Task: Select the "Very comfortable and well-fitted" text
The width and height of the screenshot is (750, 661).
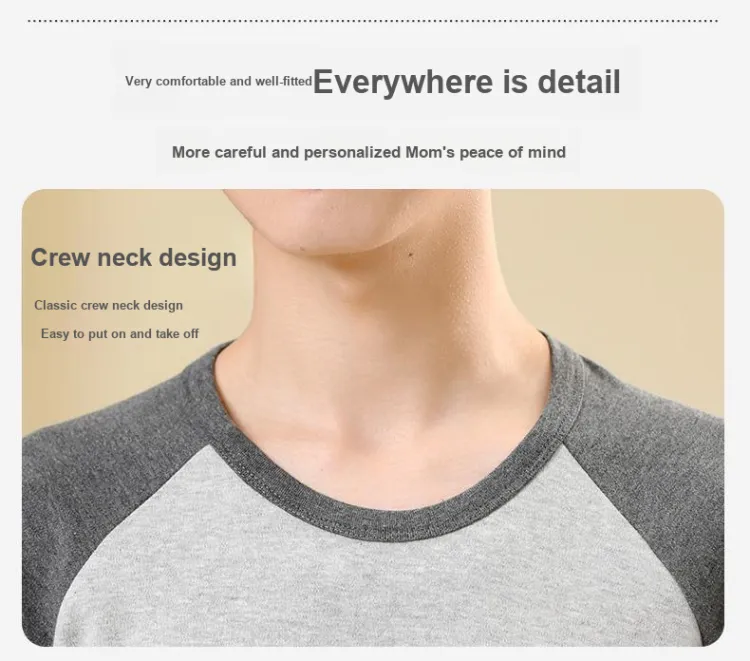Action: point(219,81)
